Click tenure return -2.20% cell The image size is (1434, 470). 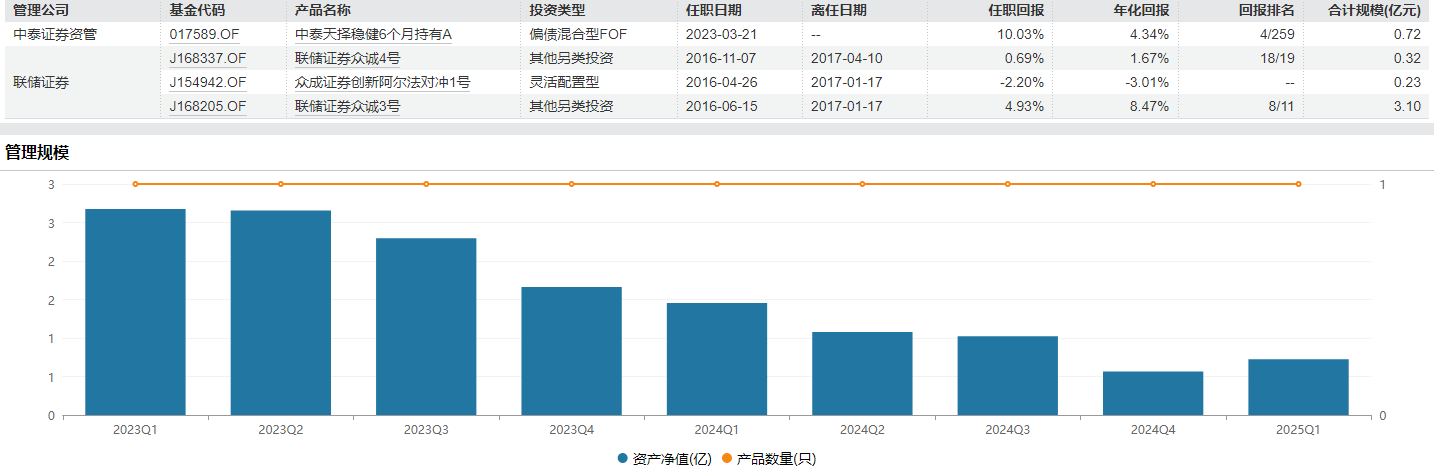point(1023,82)
